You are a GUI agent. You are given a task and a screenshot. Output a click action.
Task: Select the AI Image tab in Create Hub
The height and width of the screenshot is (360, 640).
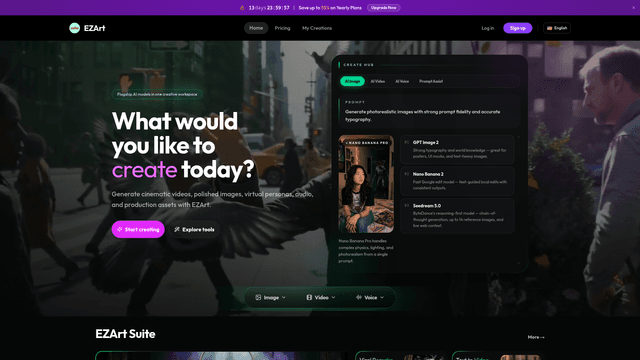pyautogui.click(x=352, y=81)
